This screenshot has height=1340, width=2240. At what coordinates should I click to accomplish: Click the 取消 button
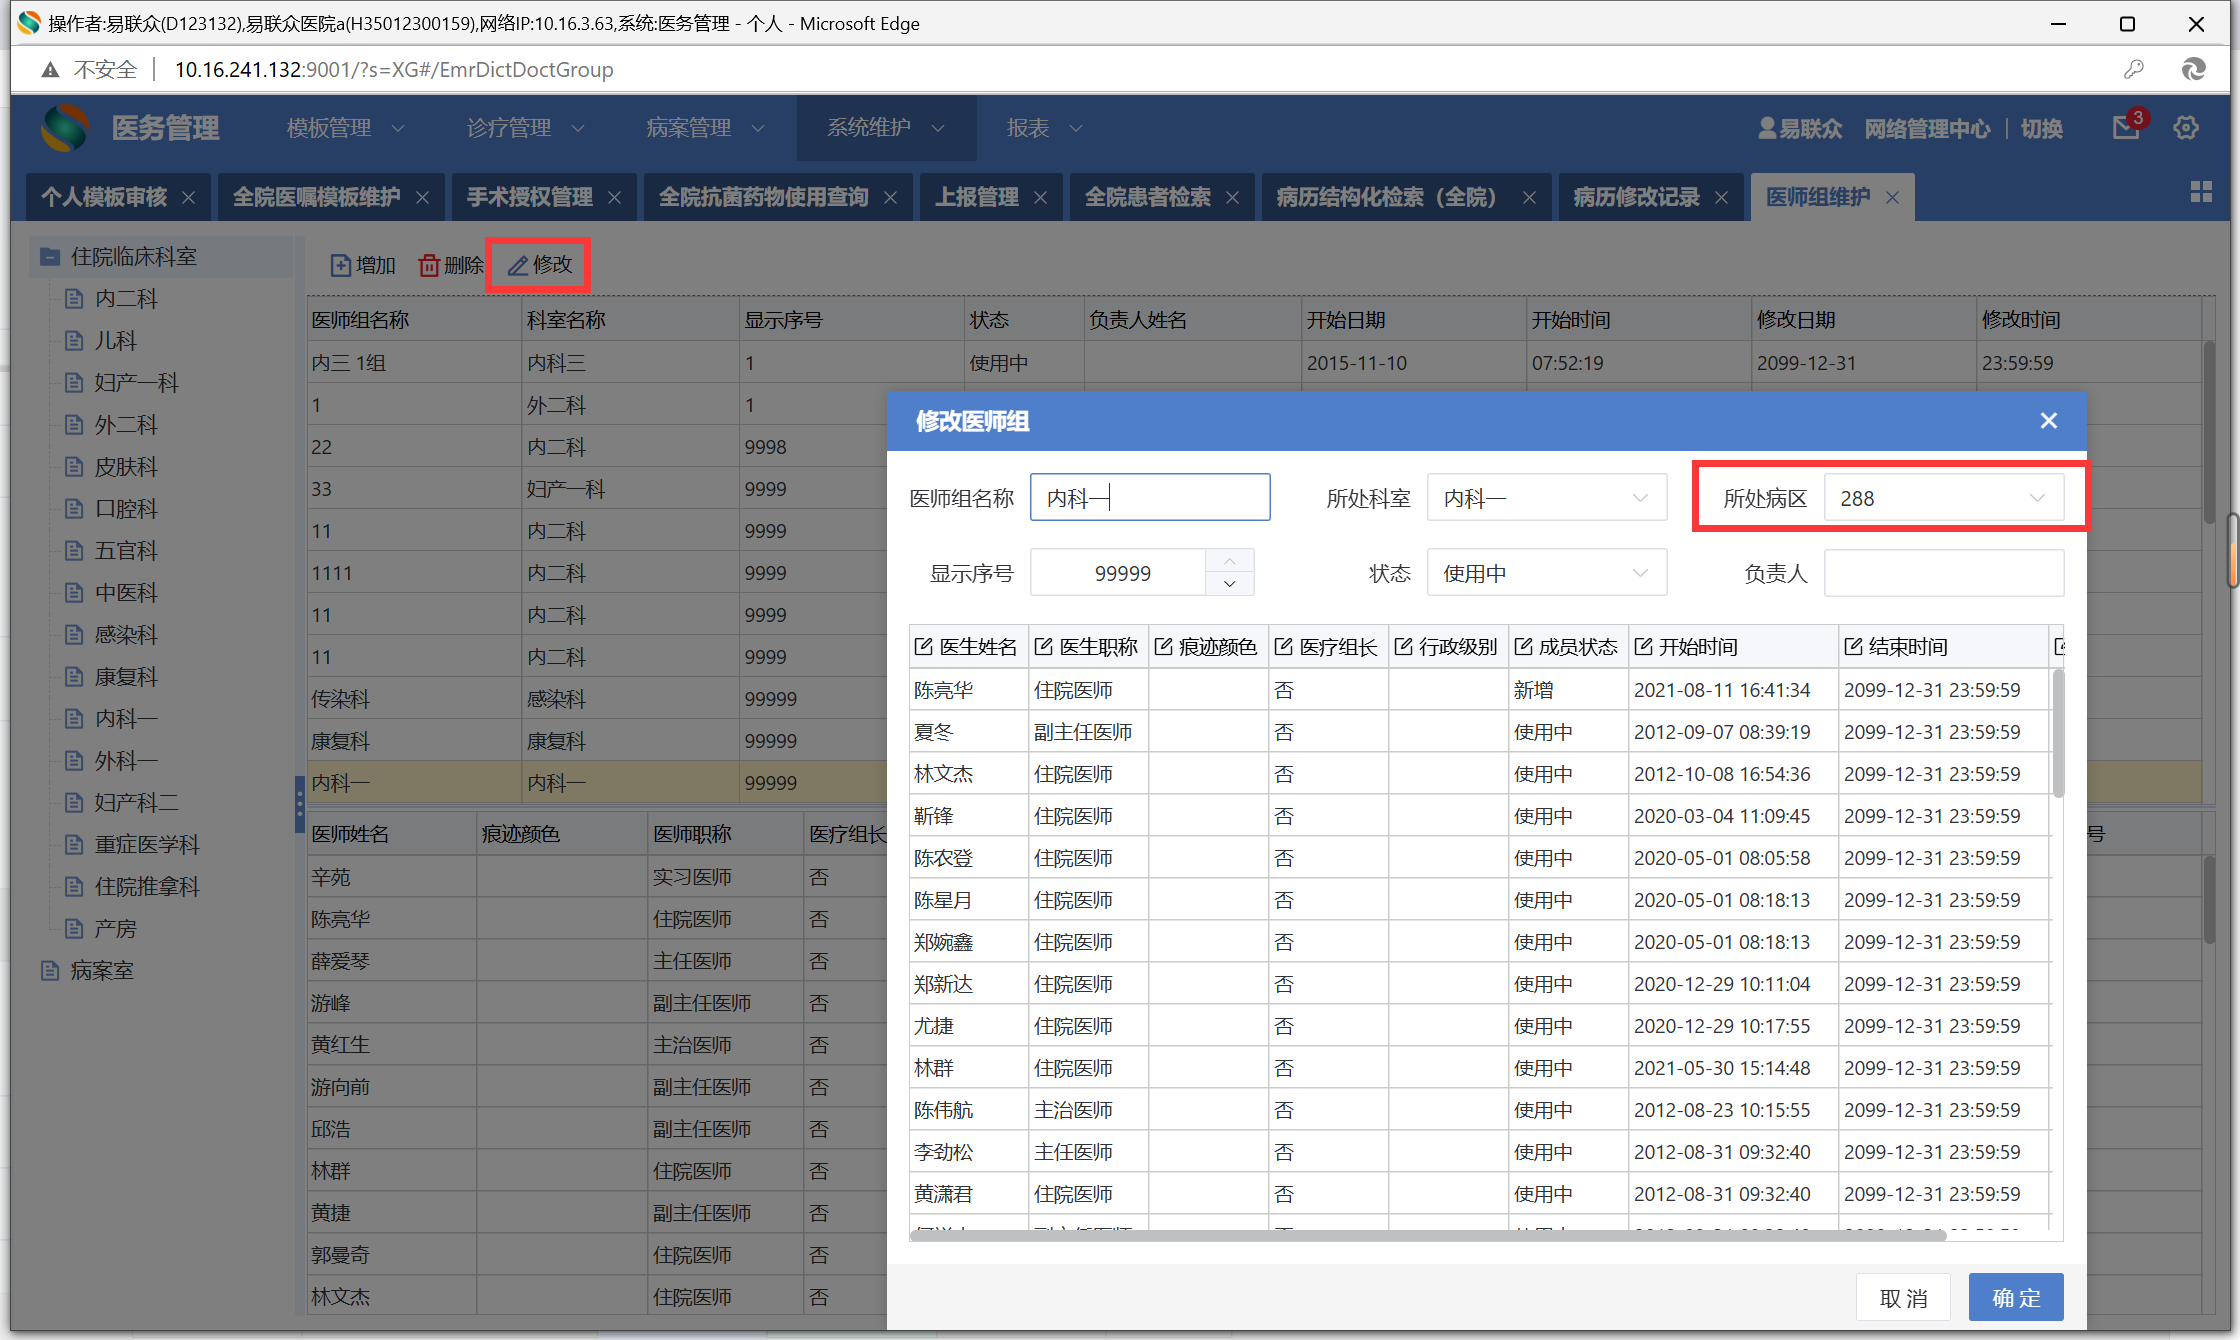click(1903, 1298)
